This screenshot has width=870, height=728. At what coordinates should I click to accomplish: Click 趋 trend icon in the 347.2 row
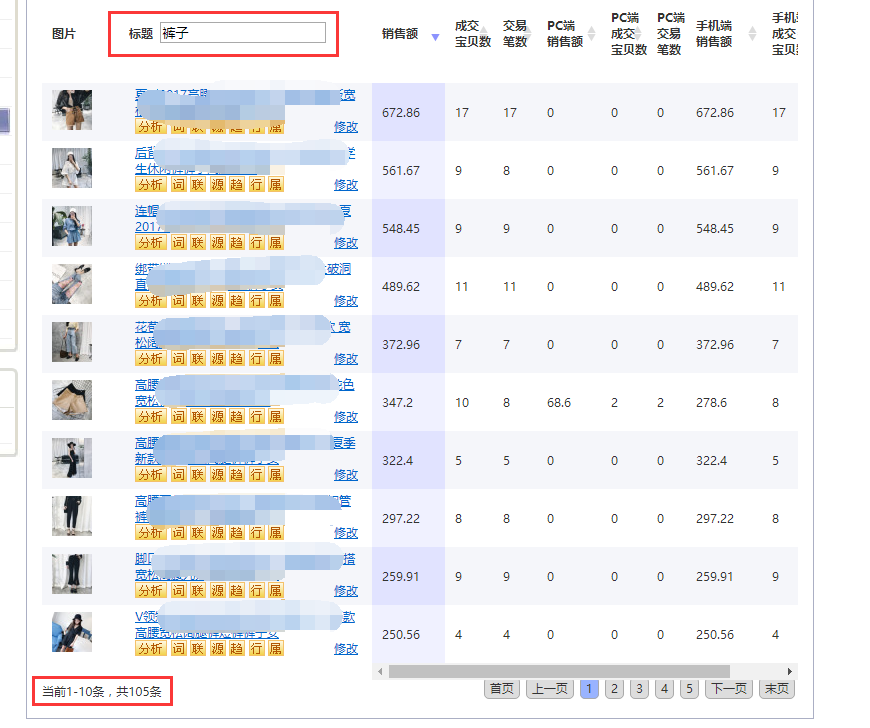(x=236, y=417)
